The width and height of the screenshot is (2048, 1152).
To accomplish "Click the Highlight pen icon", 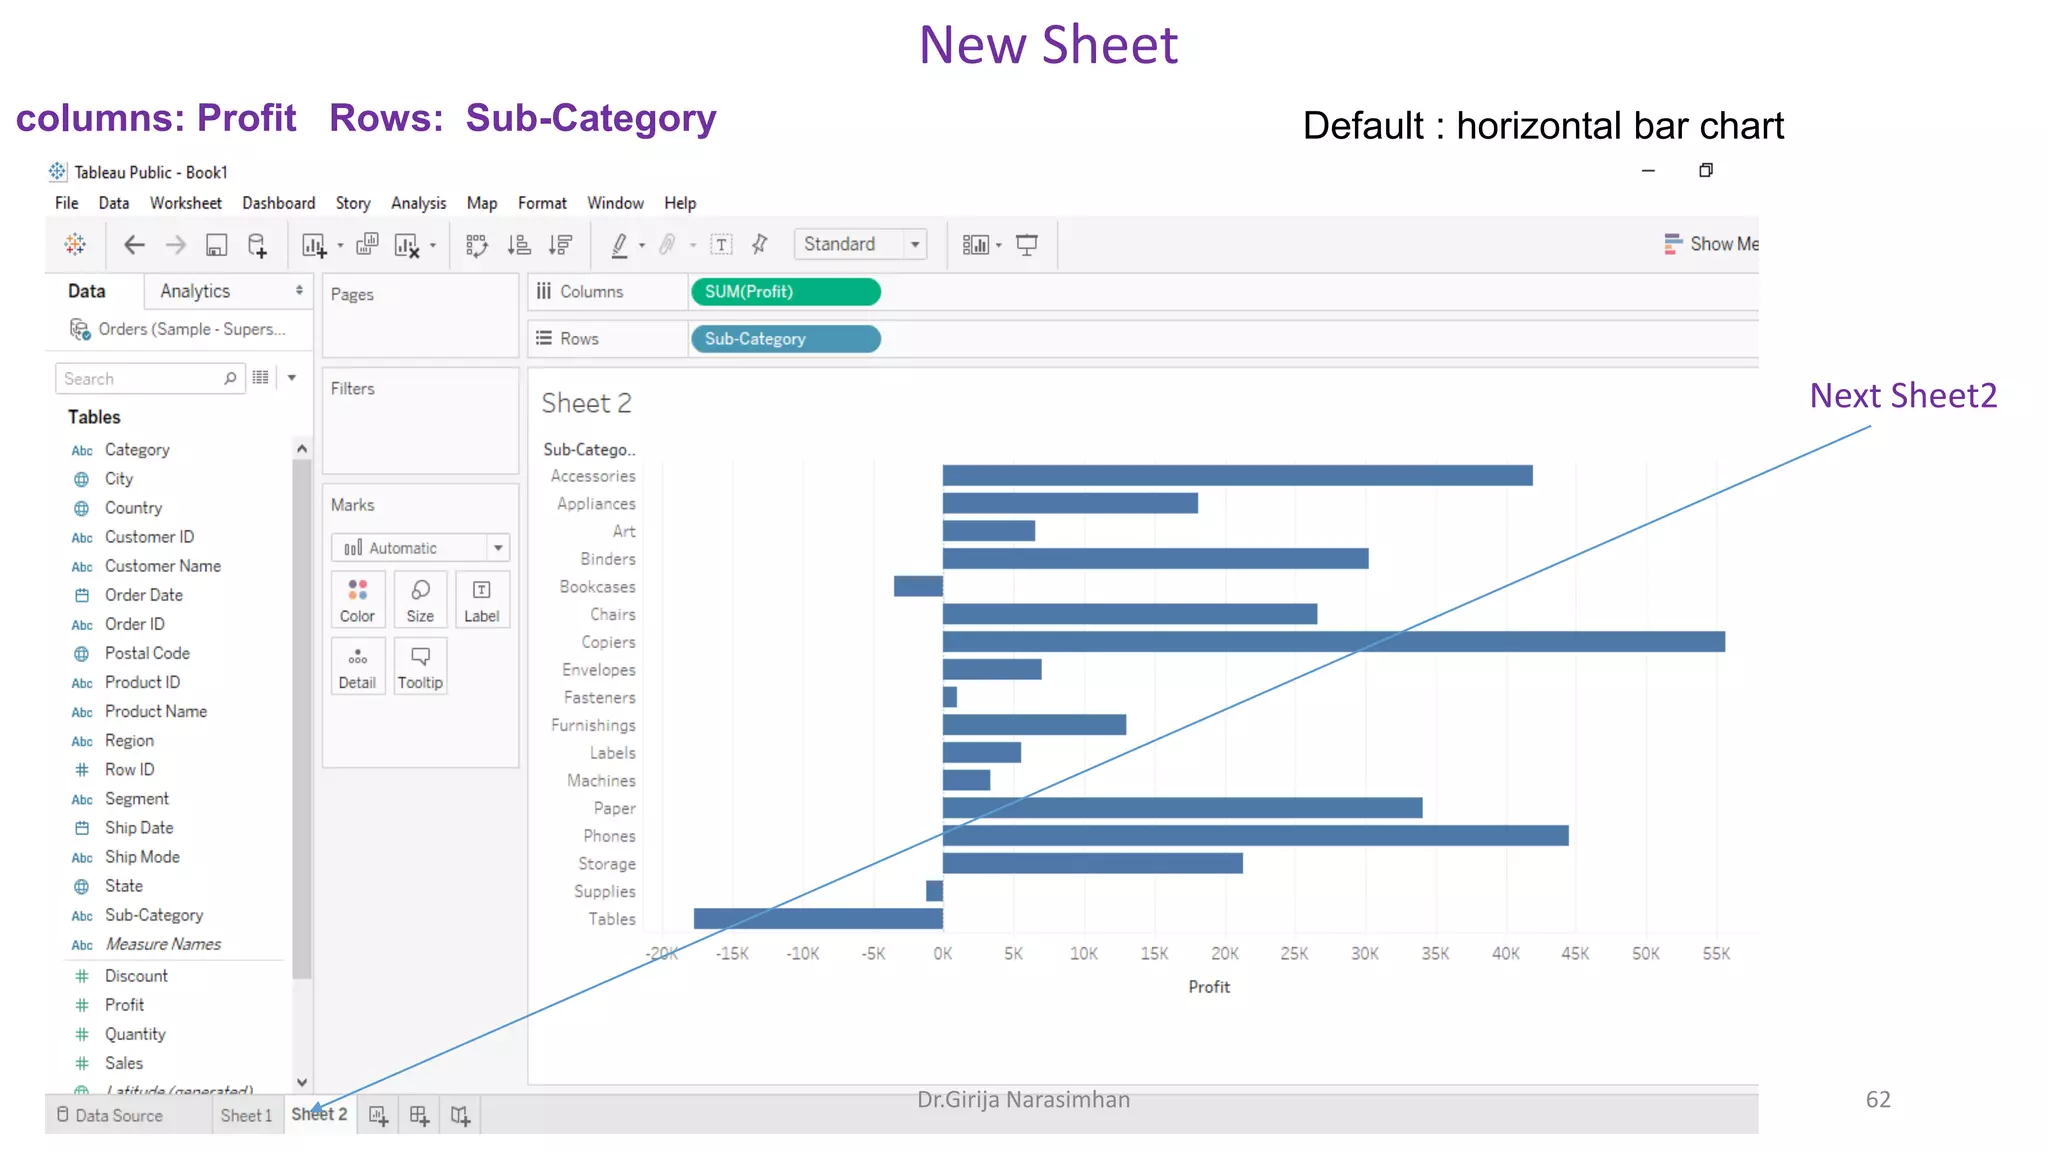I will (x=619, y=245).
